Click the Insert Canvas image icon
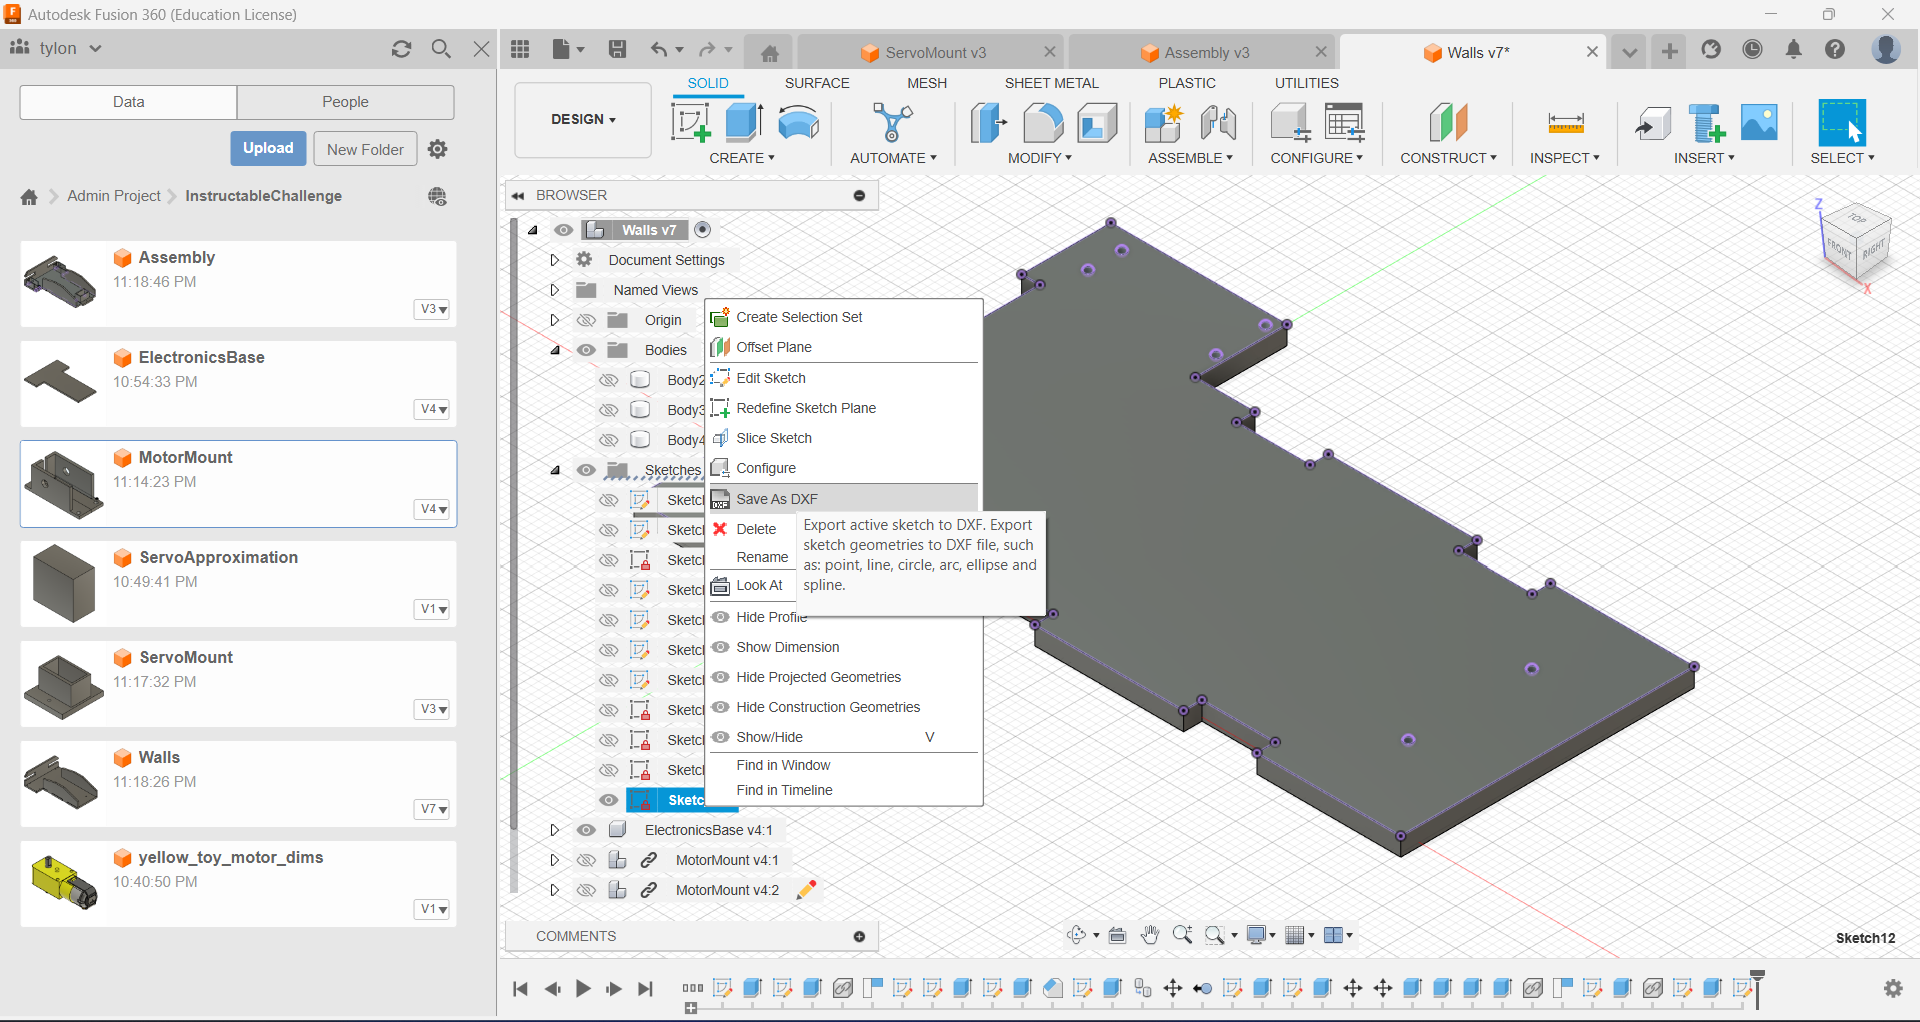1920x1022 pixels. coord(1759,122)
